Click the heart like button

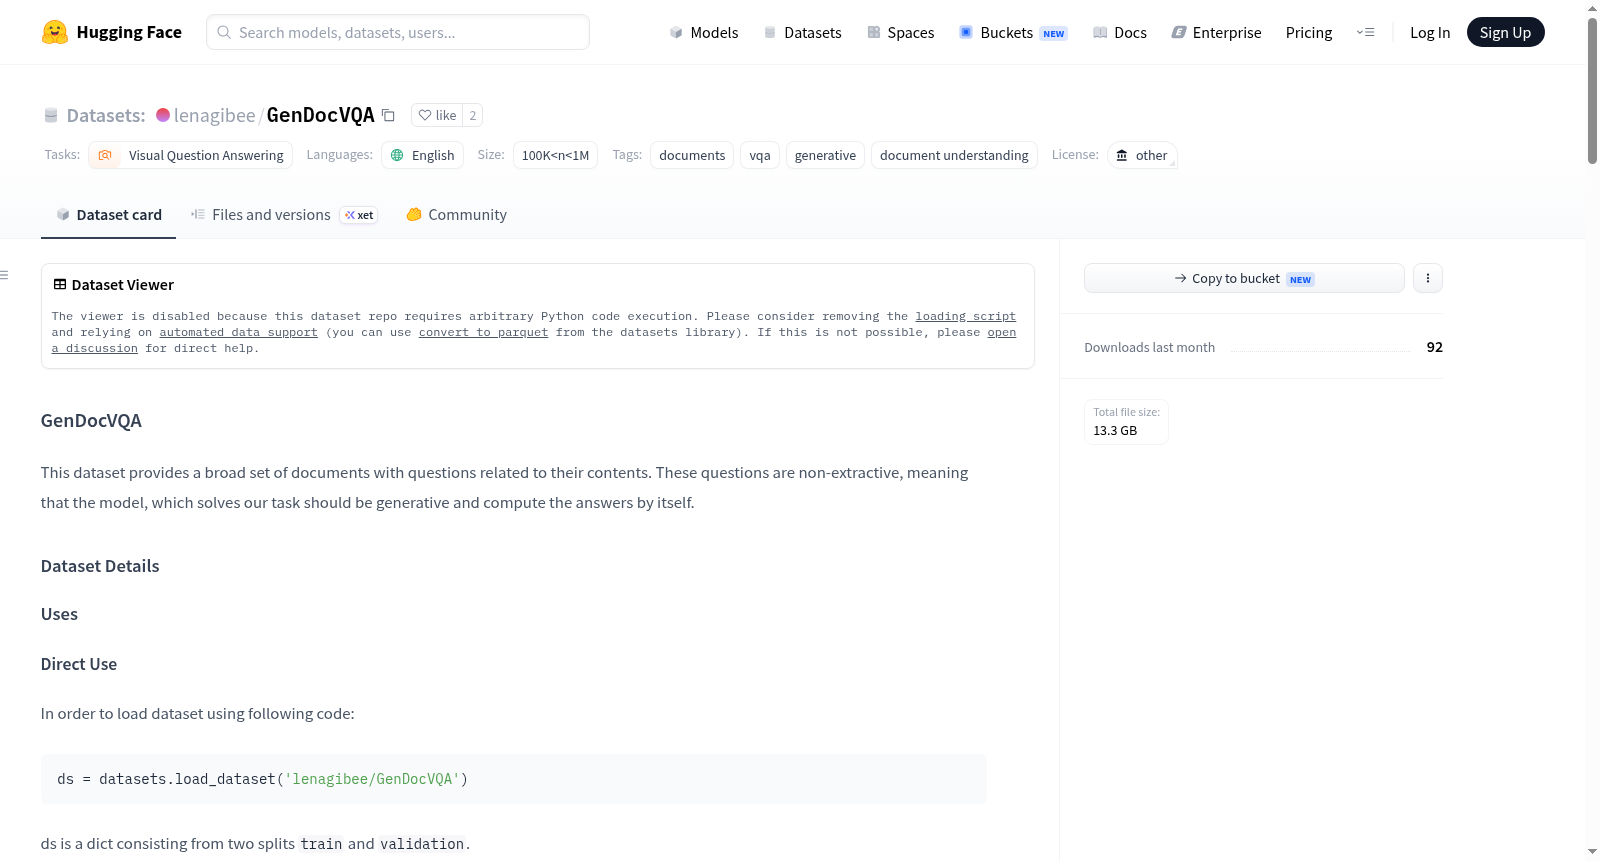437,115
